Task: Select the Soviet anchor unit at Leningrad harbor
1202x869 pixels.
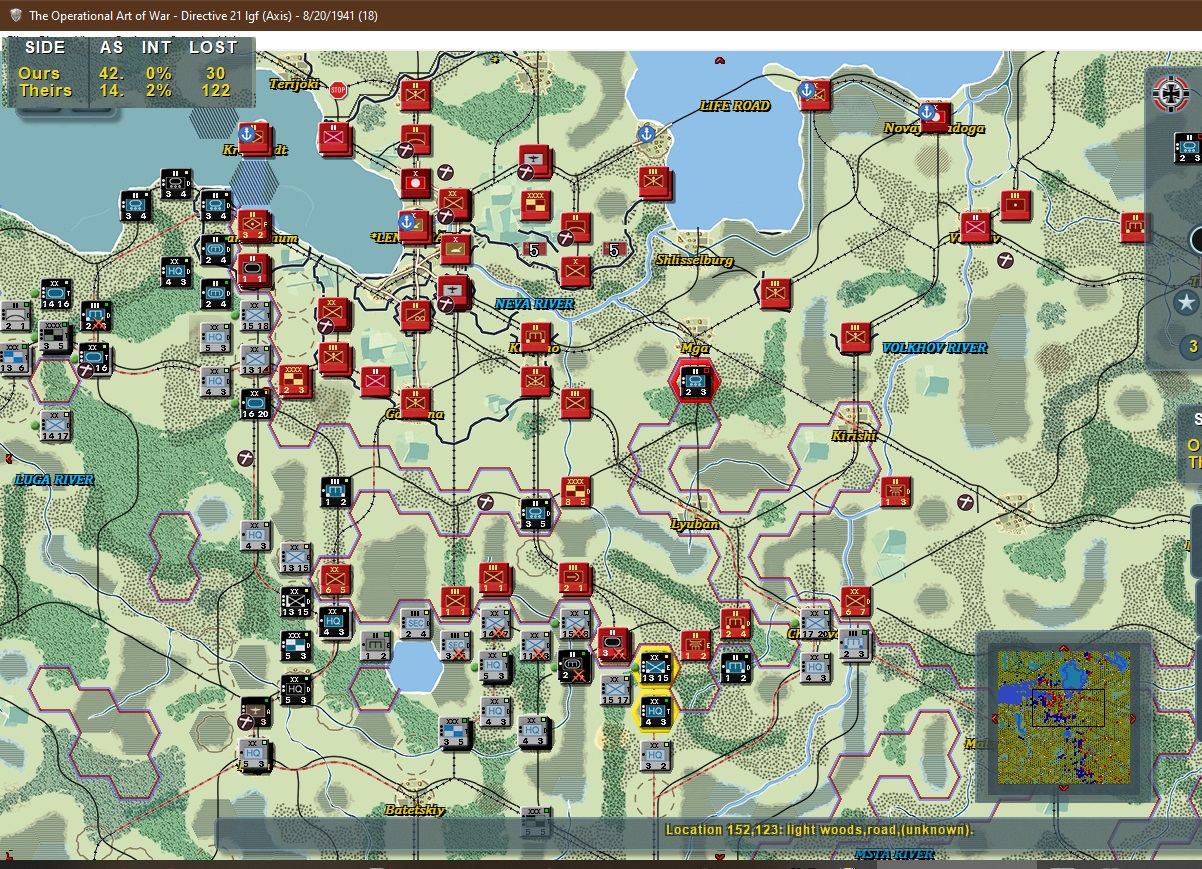Action: pyautogui.click(x=414, y=226)
